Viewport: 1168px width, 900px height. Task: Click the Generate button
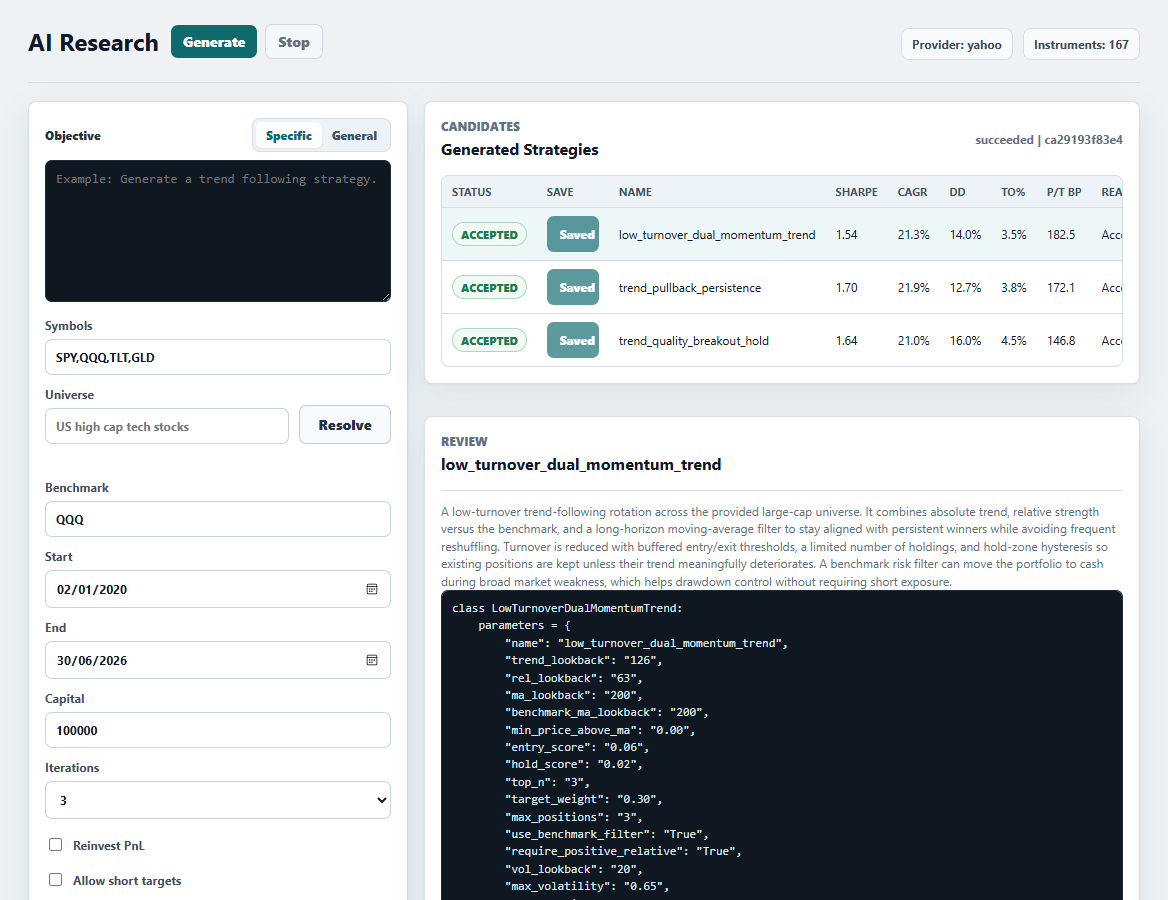coord(214,42)
